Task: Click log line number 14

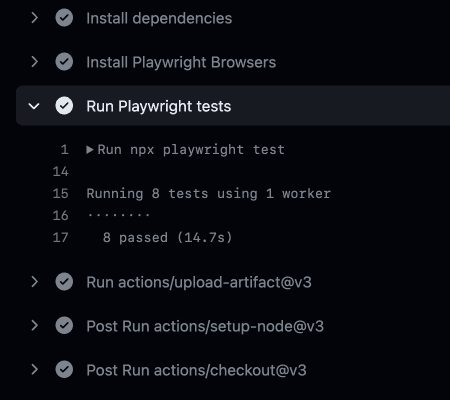Action: [x=60, y=172]
